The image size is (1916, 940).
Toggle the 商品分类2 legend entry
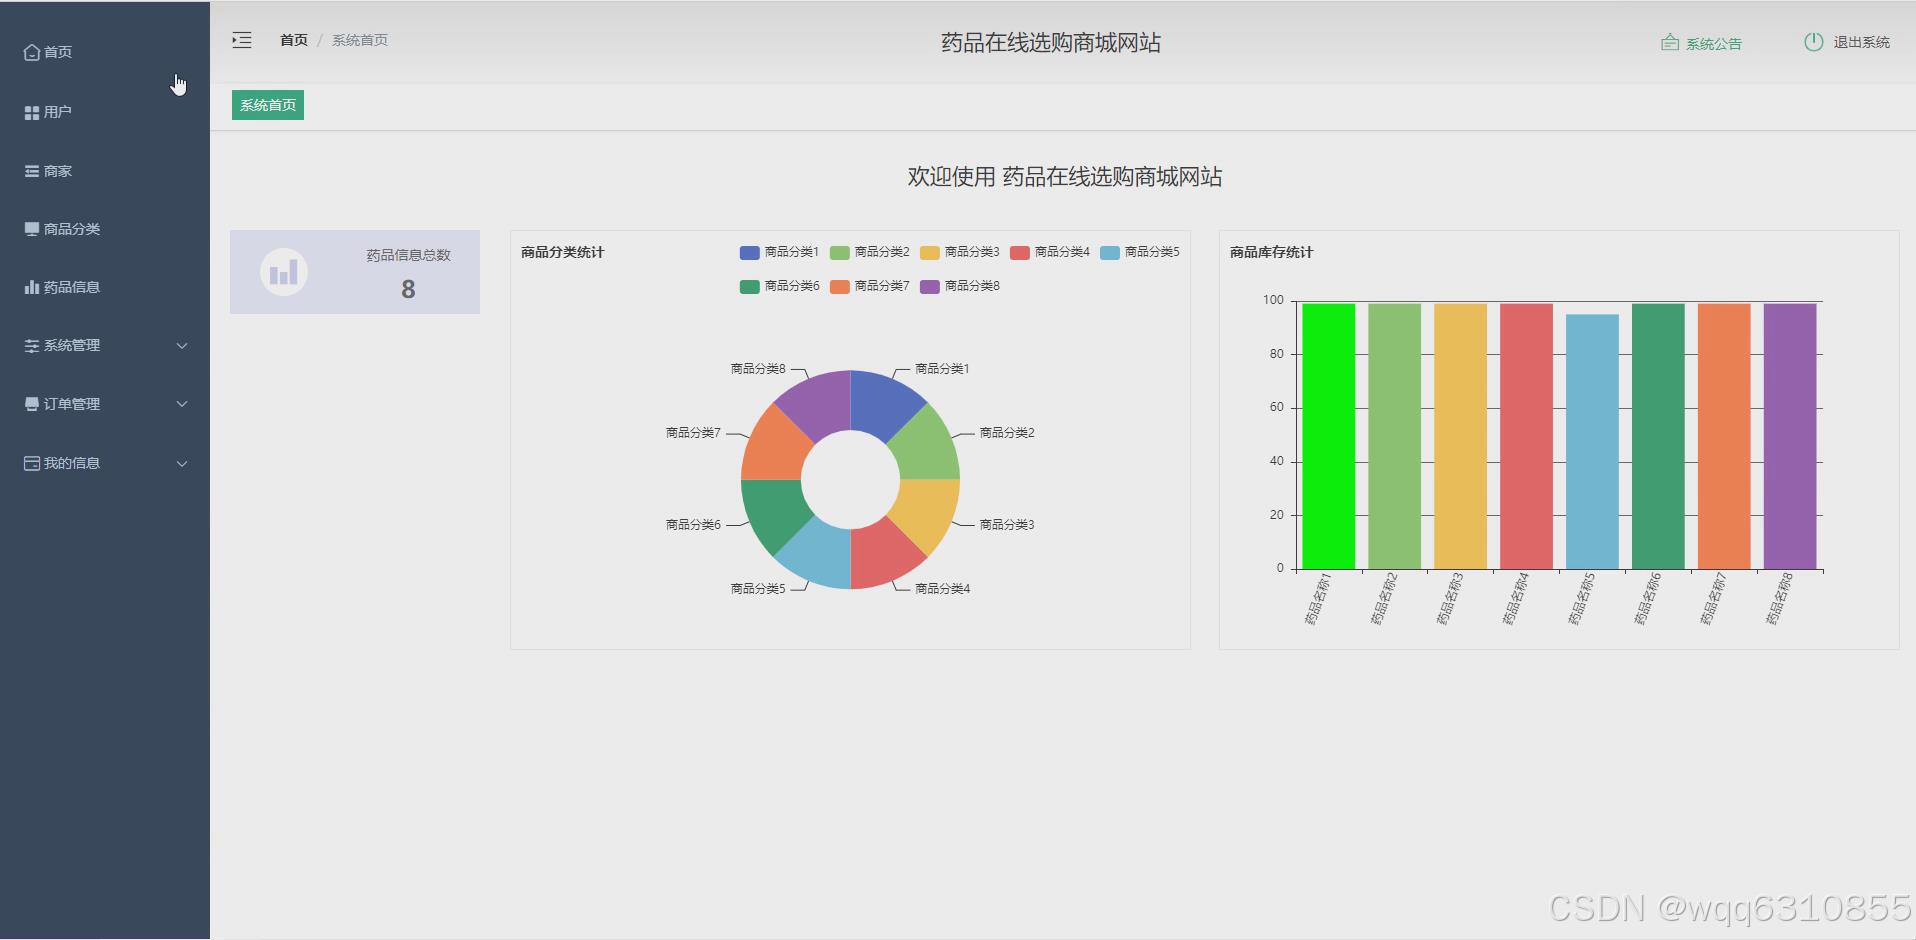point(869,252)
